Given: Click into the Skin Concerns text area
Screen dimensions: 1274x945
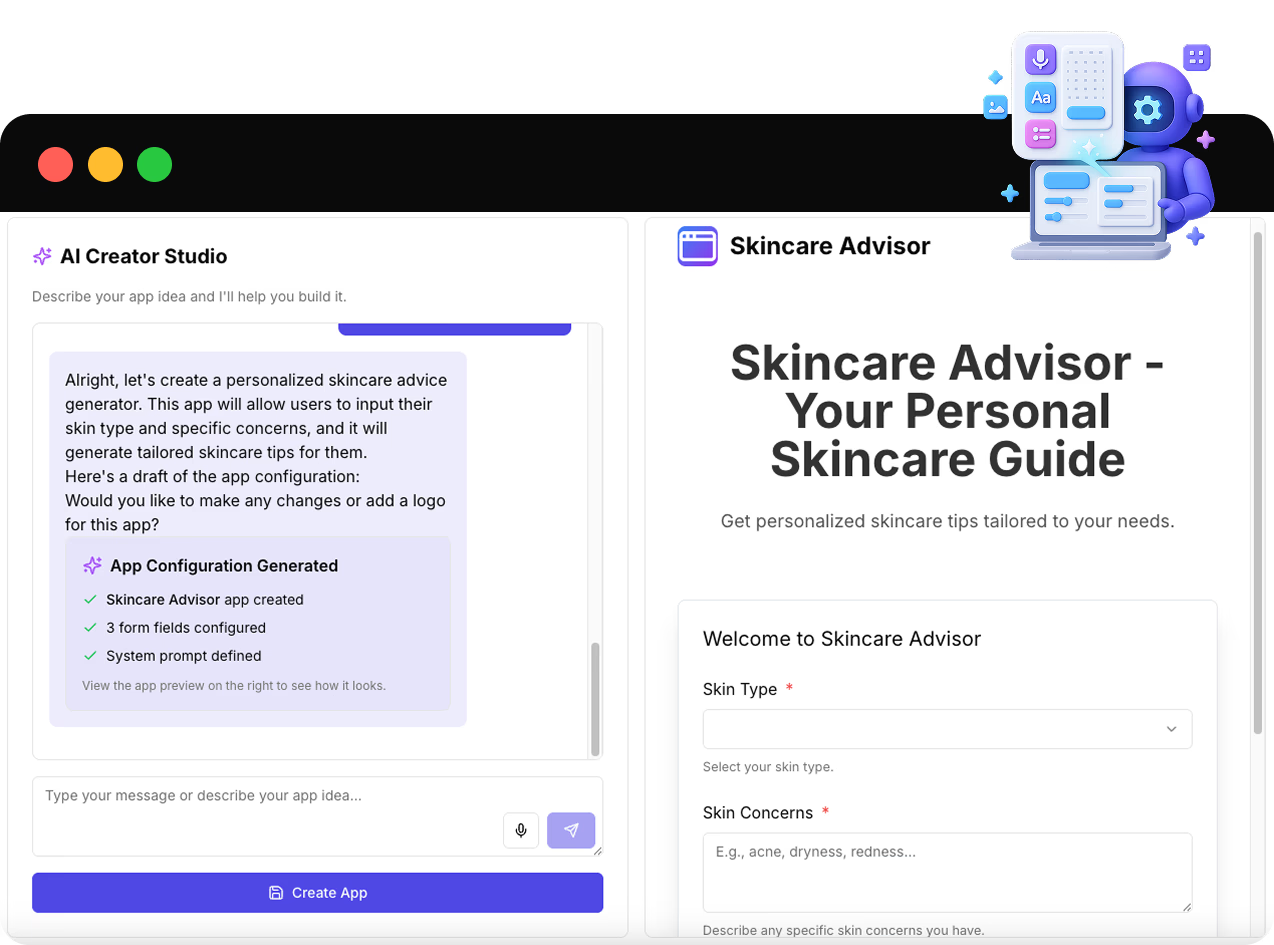Looking at the screenshot, I should click(946, 872).
